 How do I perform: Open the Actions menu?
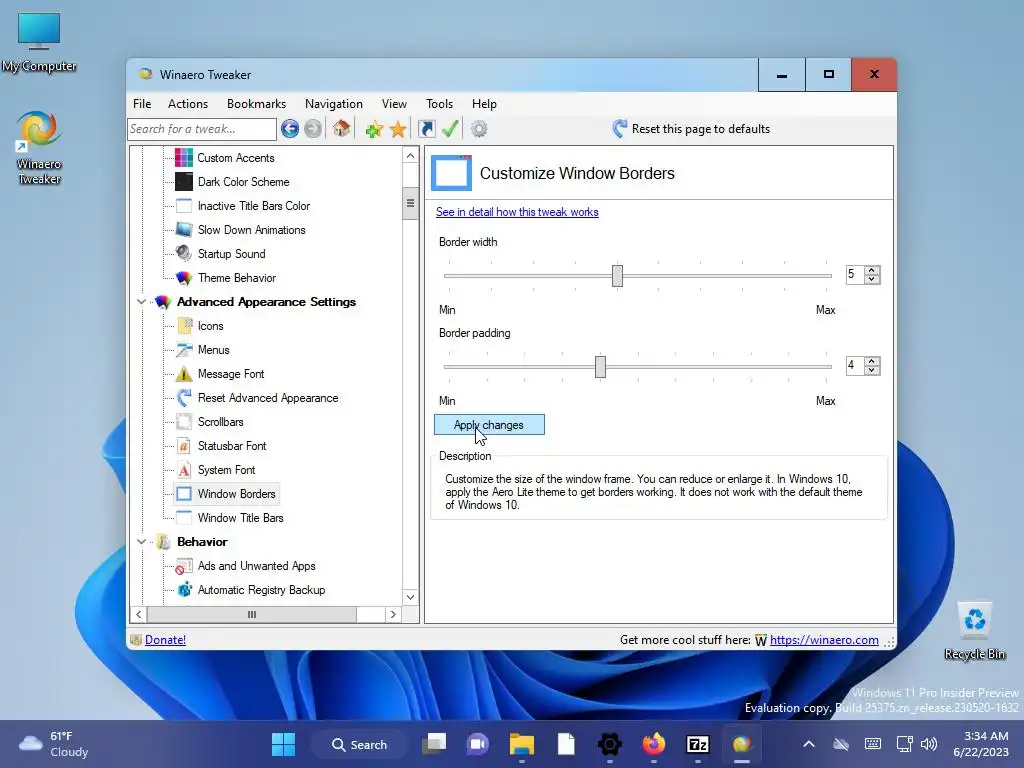point(187,104)
